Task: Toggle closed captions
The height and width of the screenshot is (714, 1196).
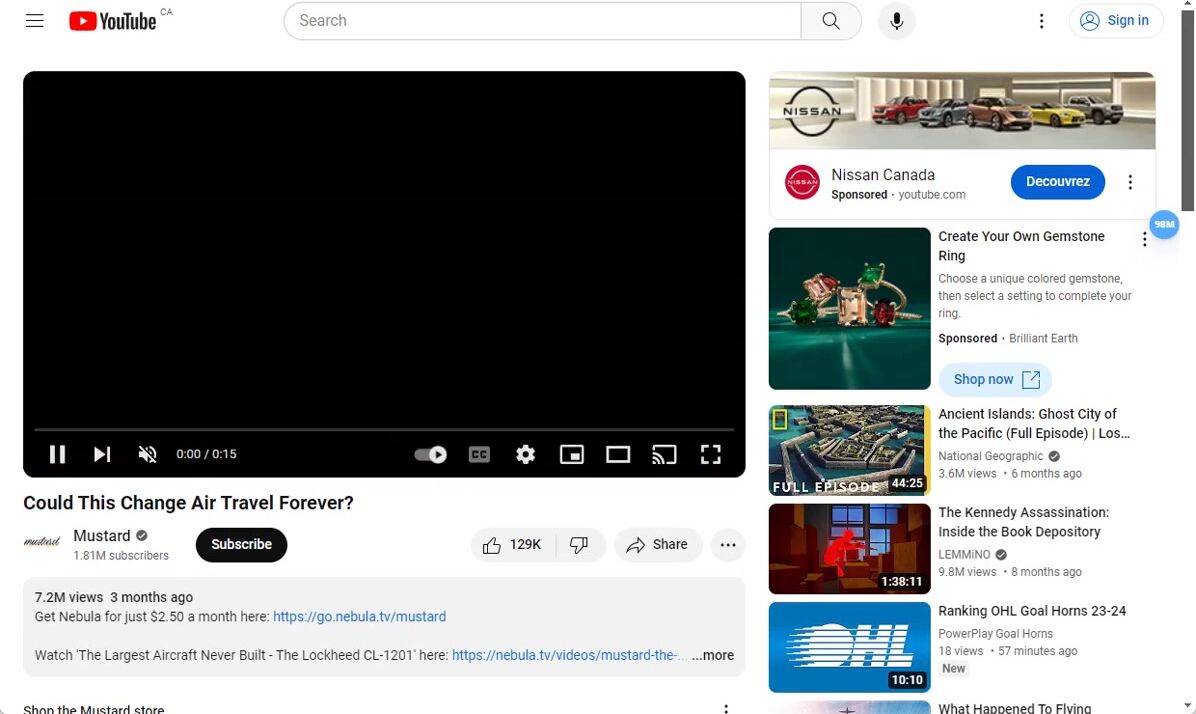Action: point(479,455)
